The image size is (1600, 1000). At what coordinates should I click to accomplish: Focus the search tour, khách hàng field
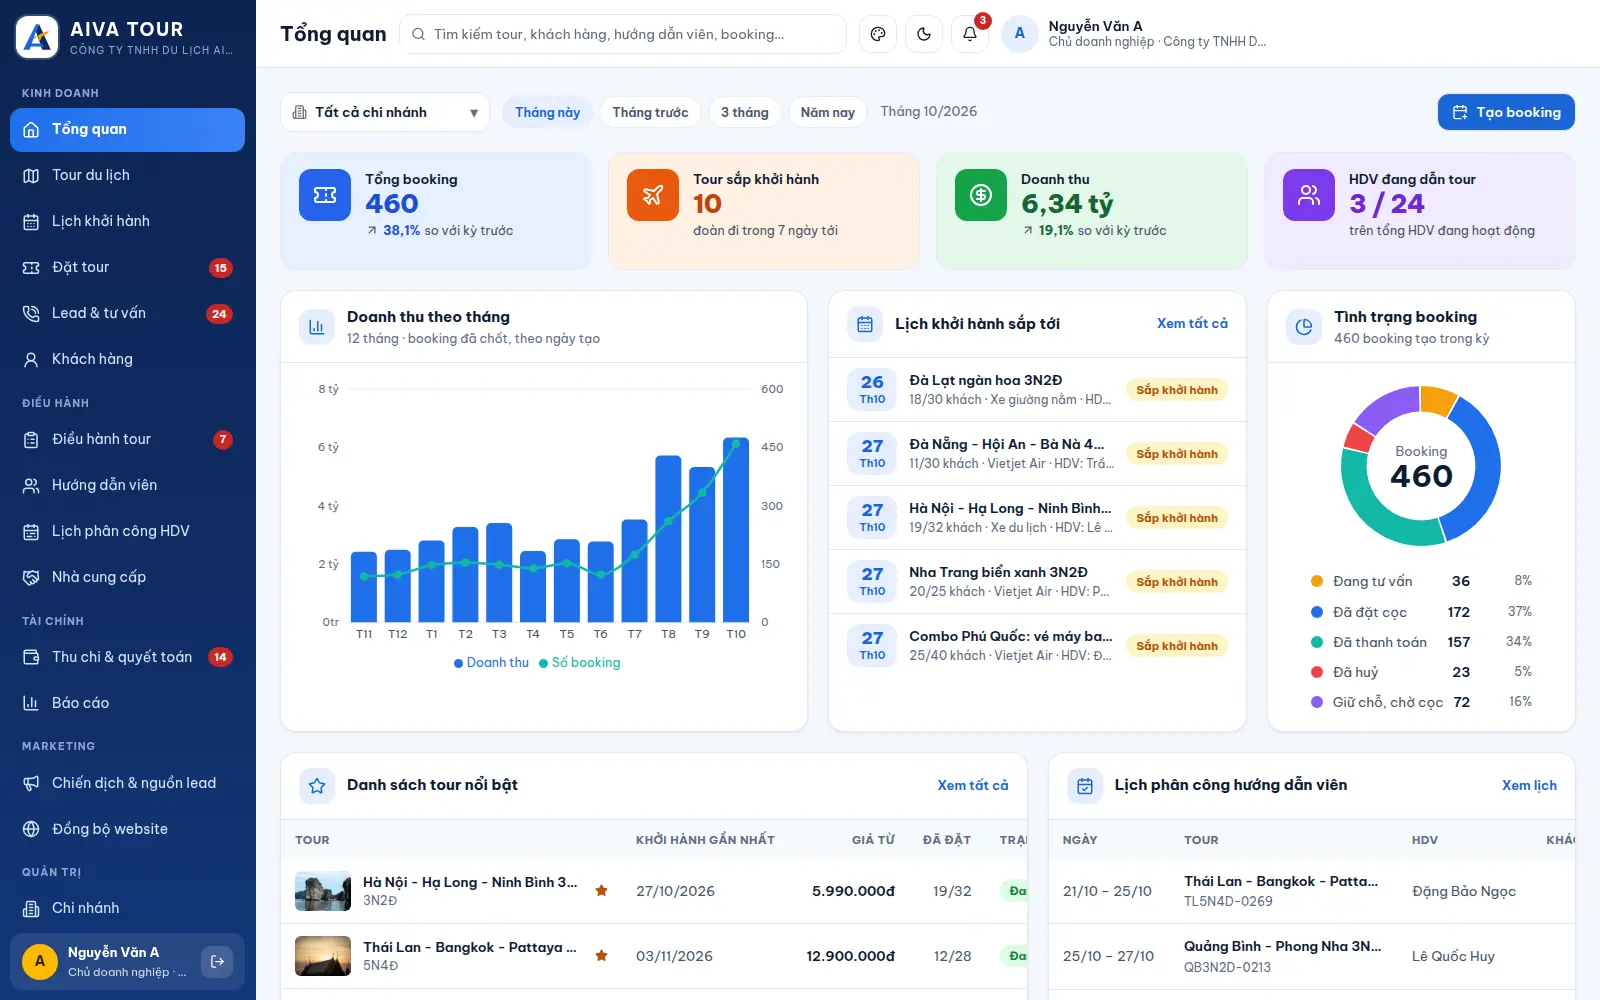623,34
